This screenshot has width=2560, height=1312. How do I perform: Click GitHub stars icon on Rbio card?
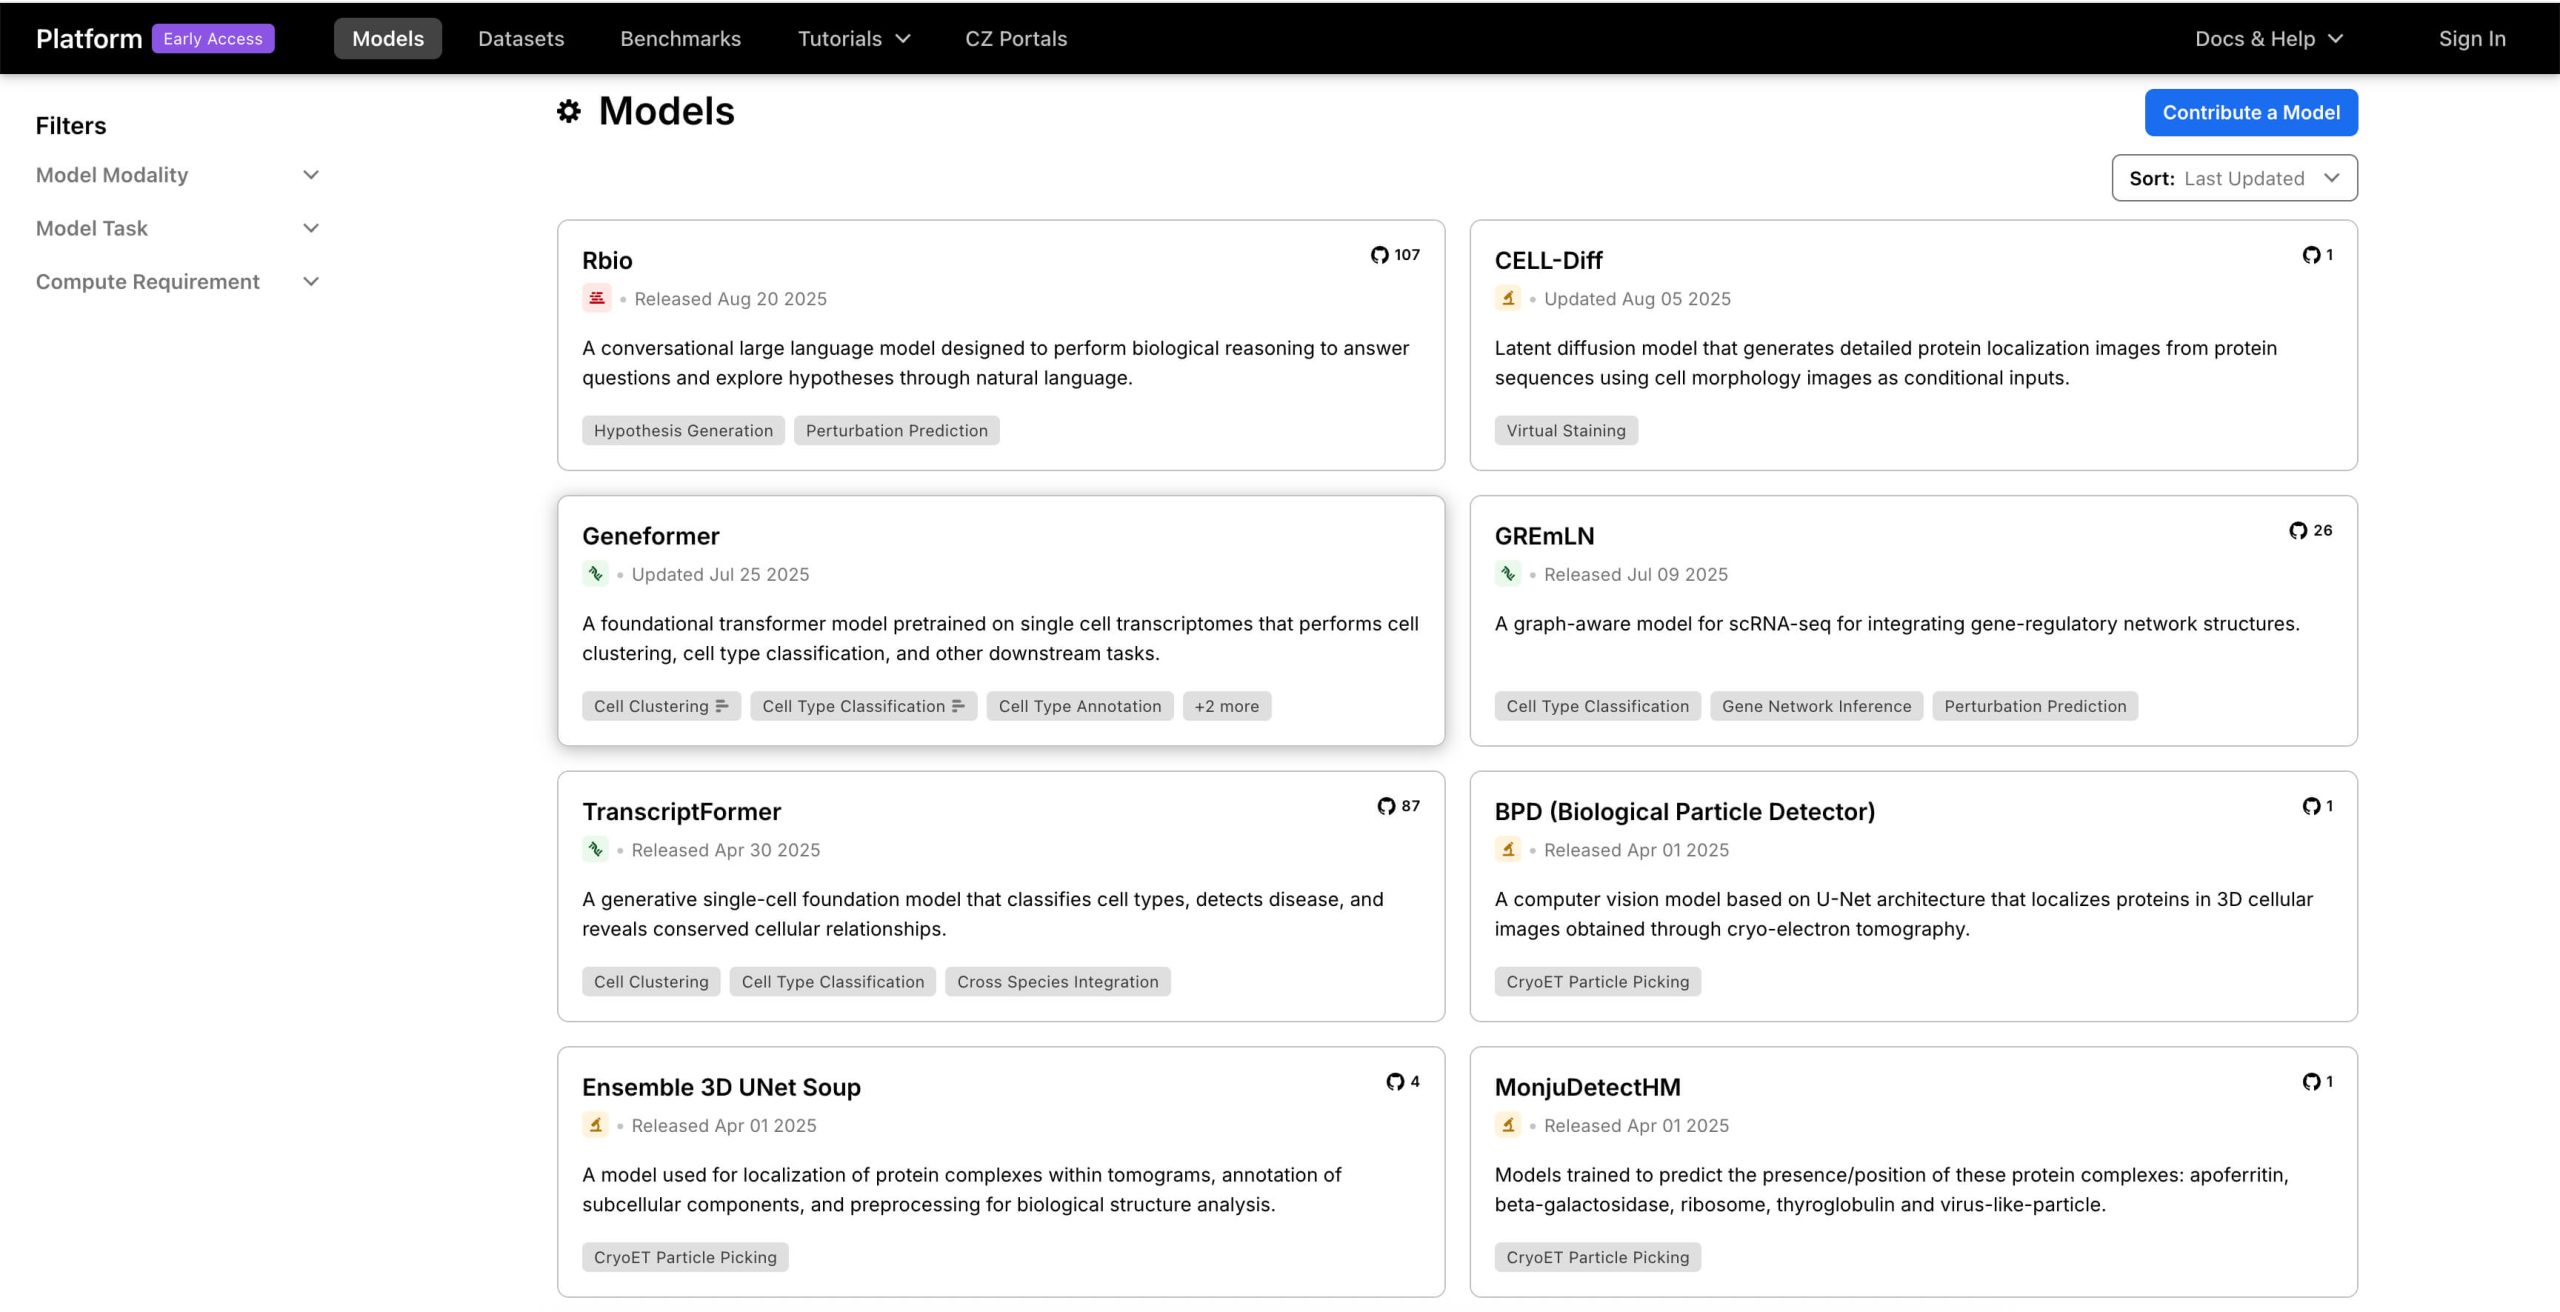(1379, 255)
